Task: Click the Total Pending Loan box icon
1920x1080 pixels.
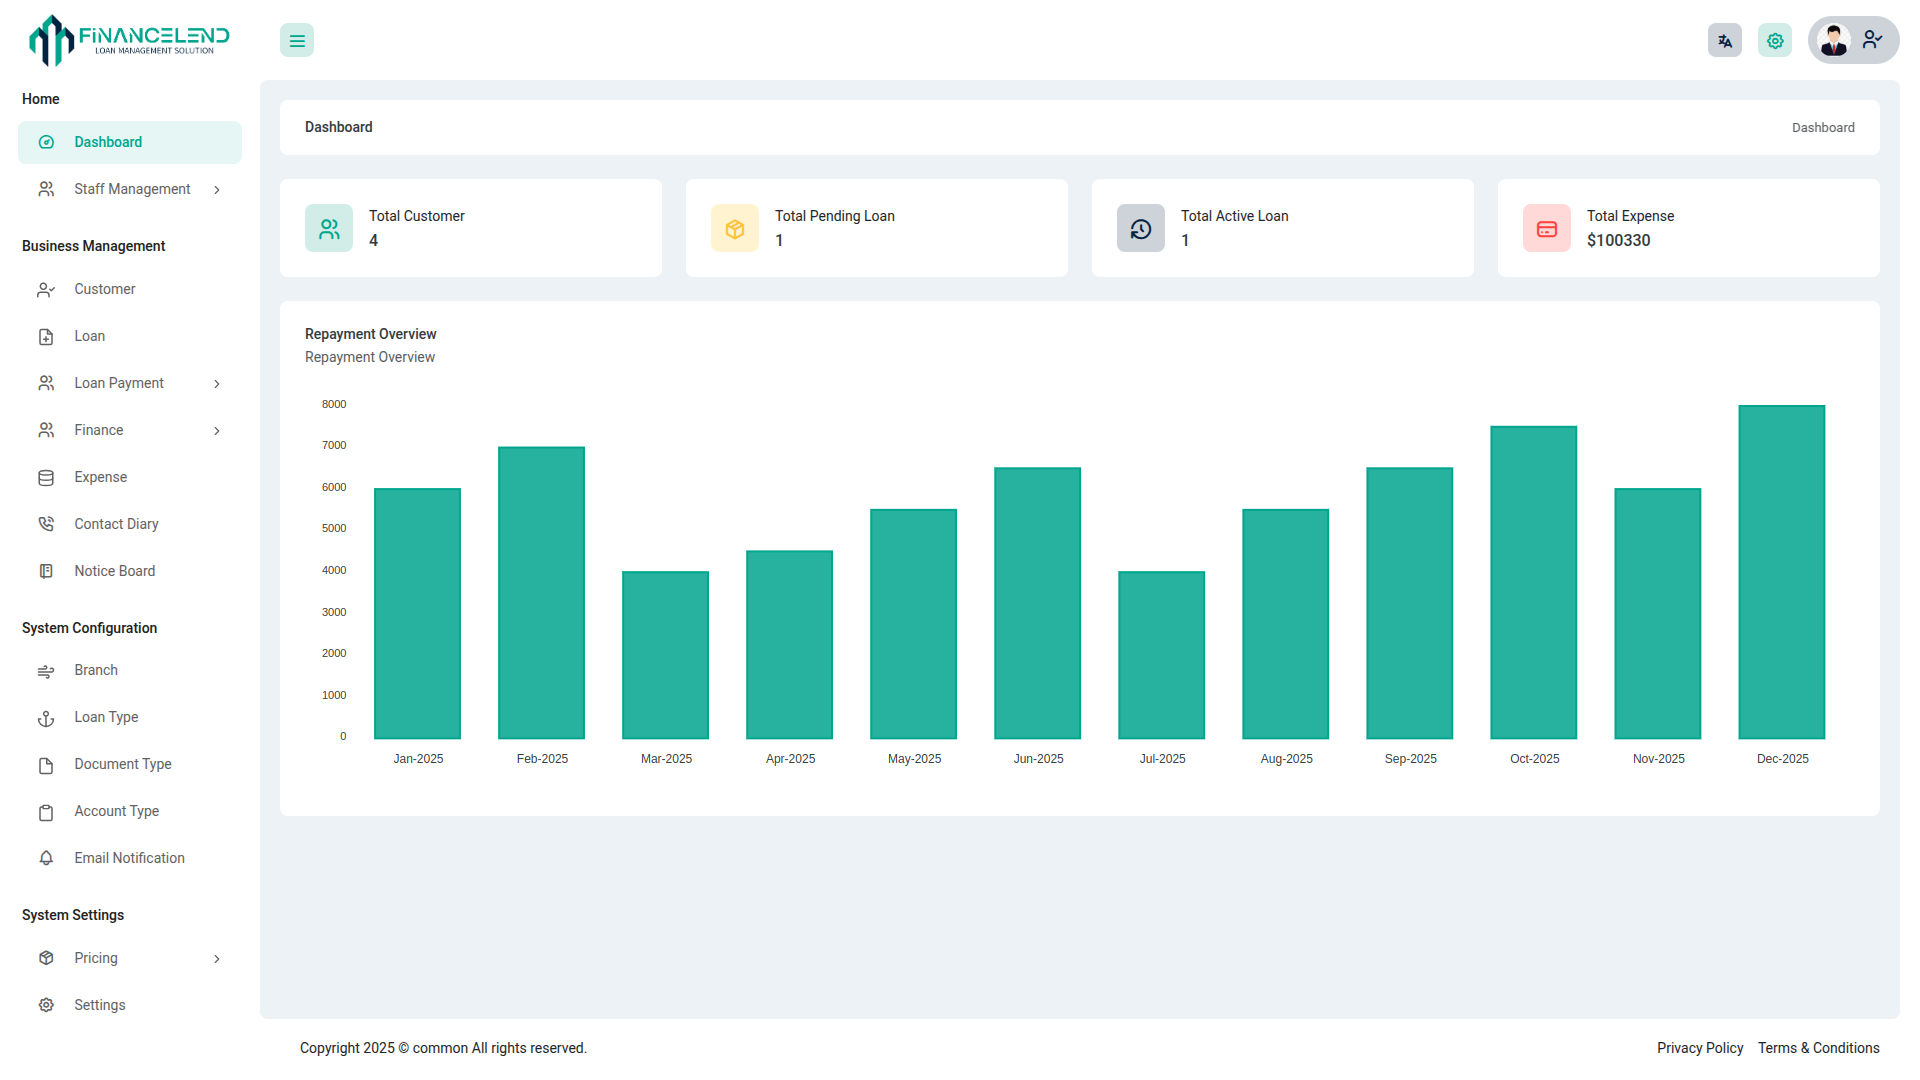Action: click(x=735, y=229)
